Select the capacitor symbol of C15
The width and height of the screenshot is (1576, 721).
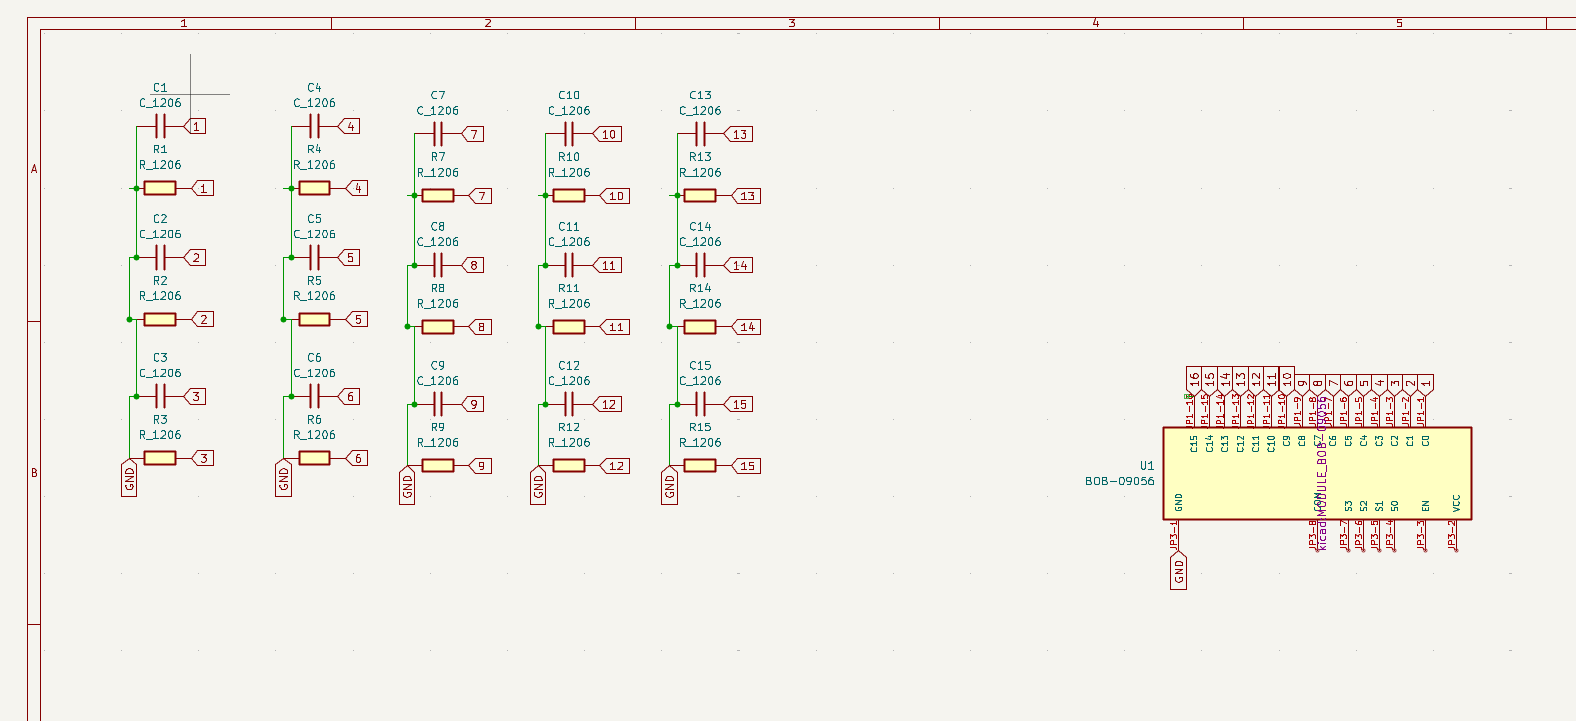coord(700,404)
